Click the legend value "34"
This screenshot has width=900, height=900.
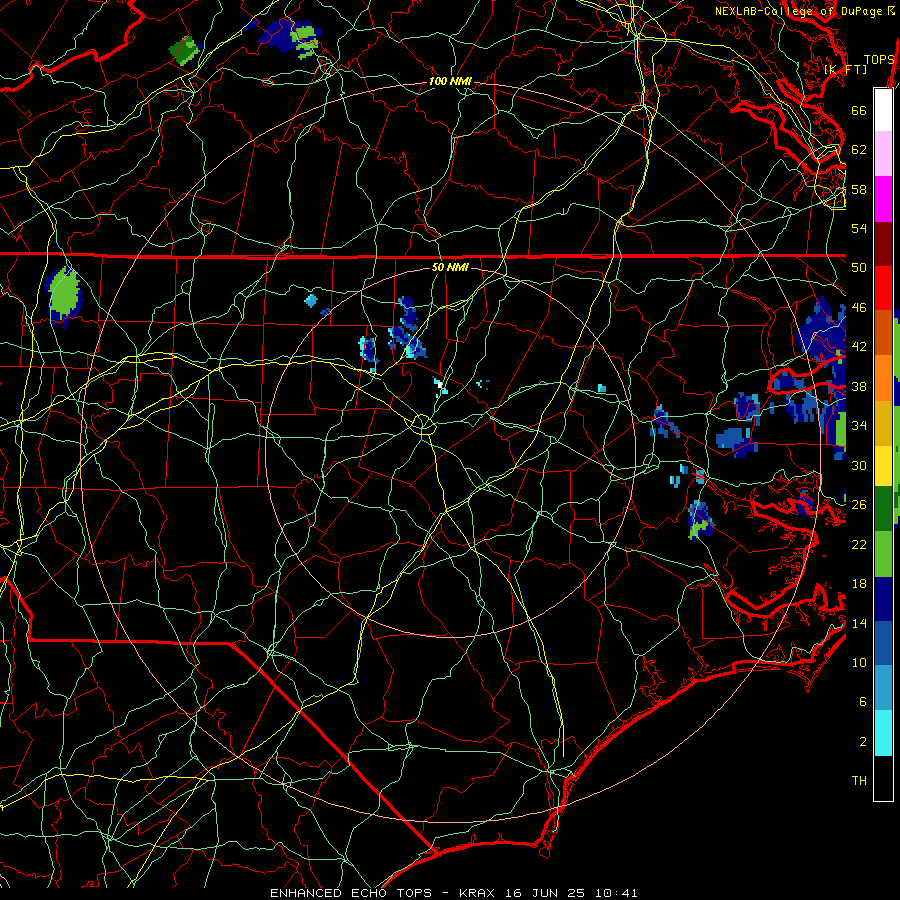pos(859,426)
